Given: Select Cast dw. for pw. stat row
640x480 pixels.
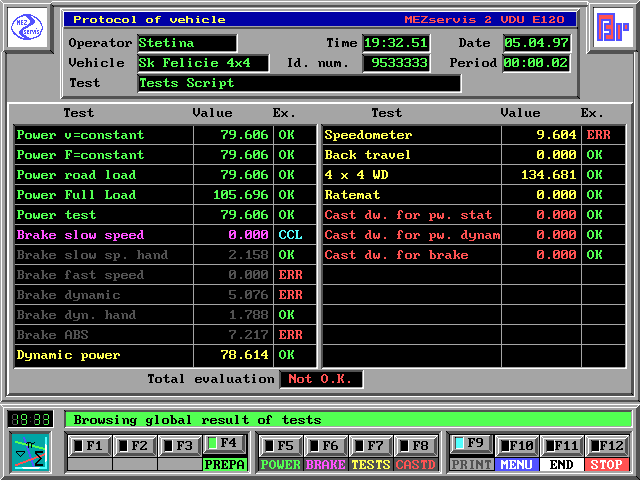Looking at the screenshot, I should pyautogui.click(x=474, y=215).
